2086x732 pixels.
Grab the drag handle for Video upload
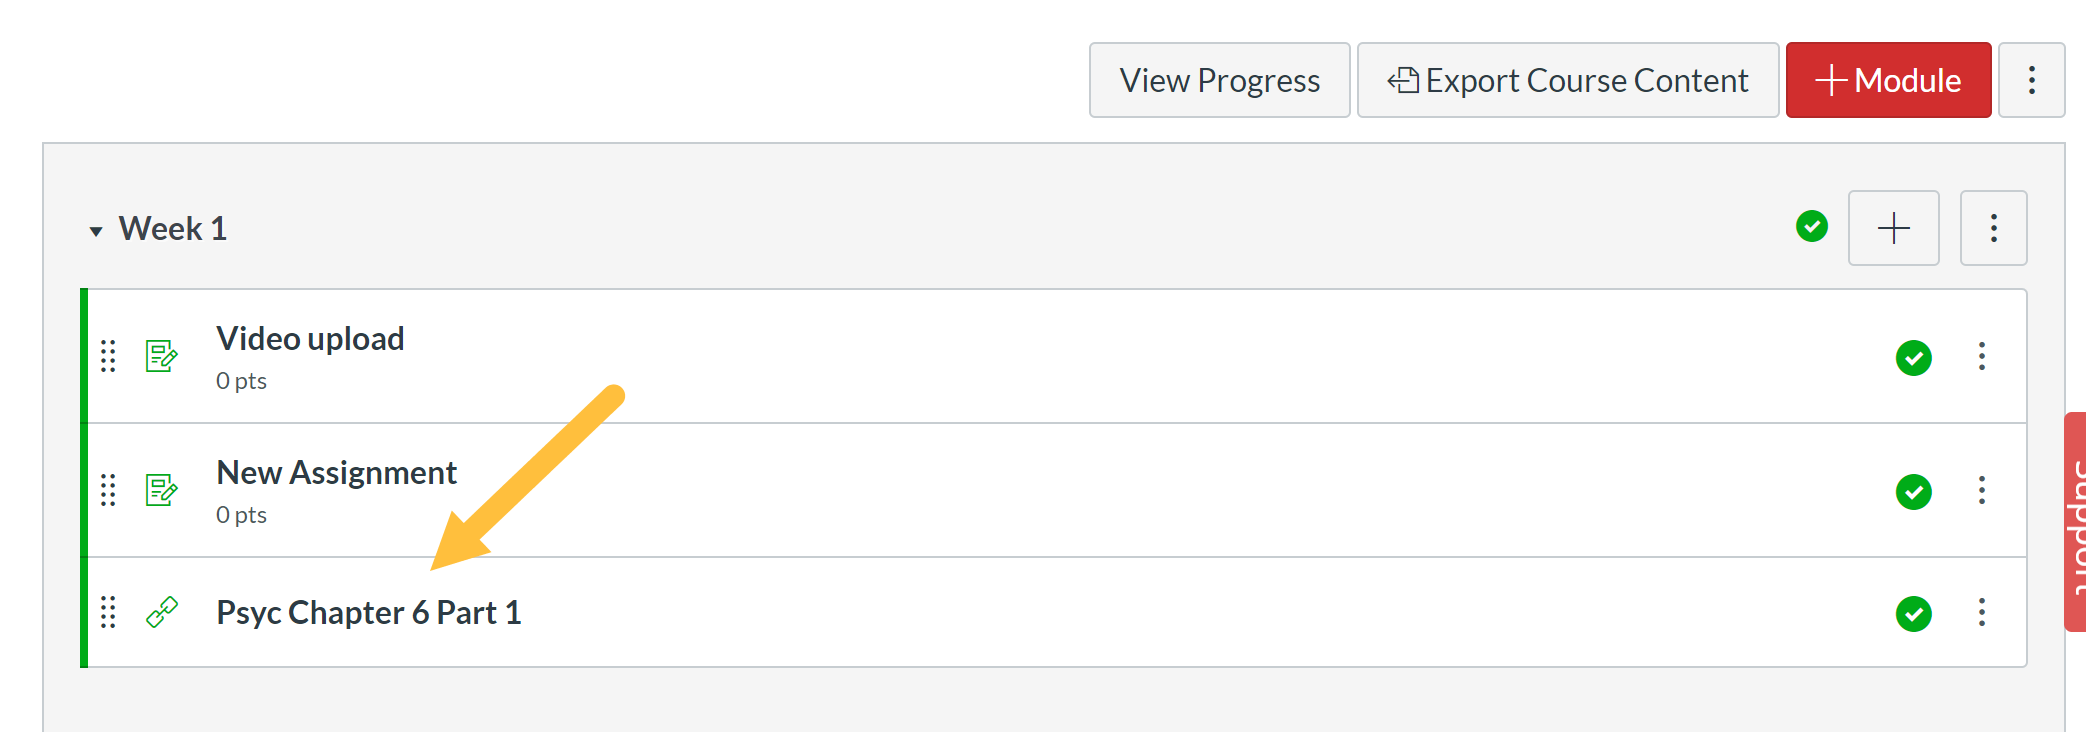108,356
